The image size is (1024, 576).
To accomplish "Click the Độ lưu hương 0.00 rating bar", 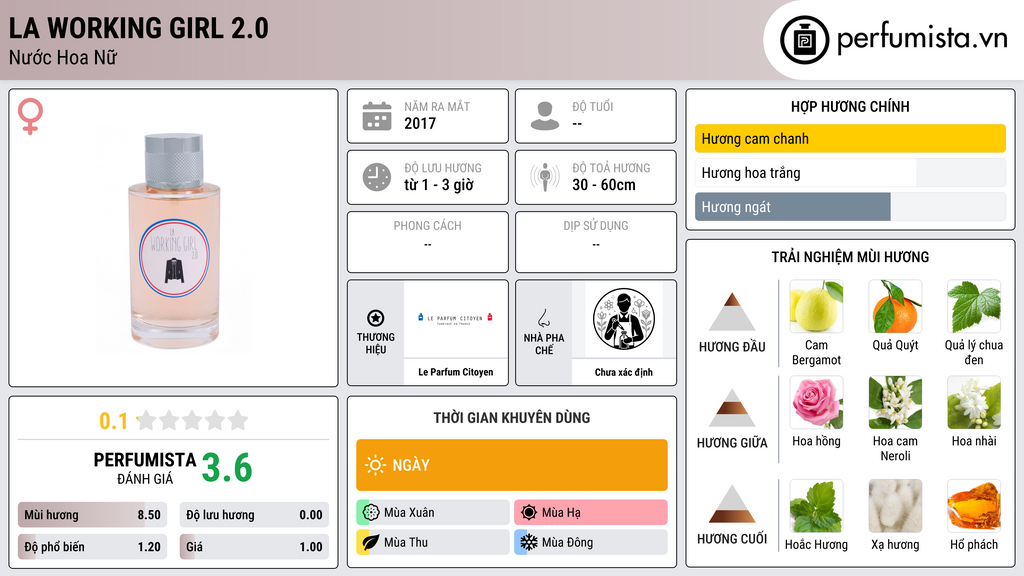I will click(x=254, y=515).
